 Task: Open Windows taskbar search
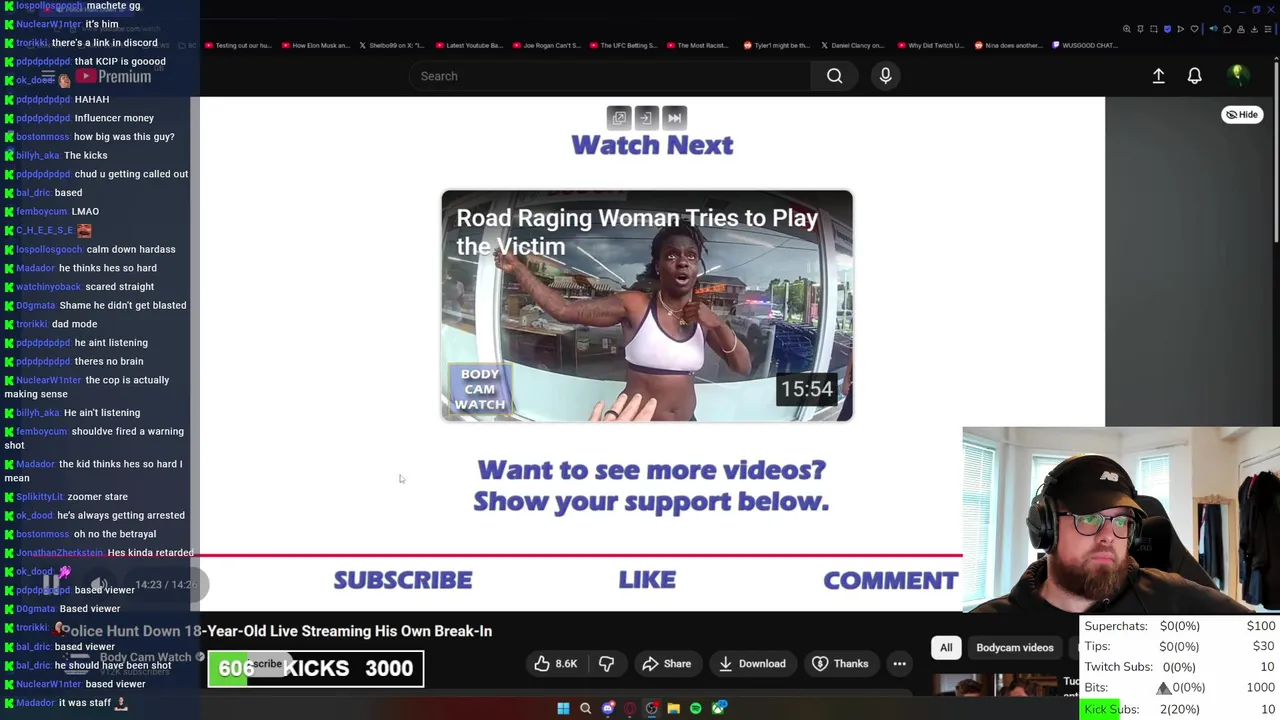point(585,709)
